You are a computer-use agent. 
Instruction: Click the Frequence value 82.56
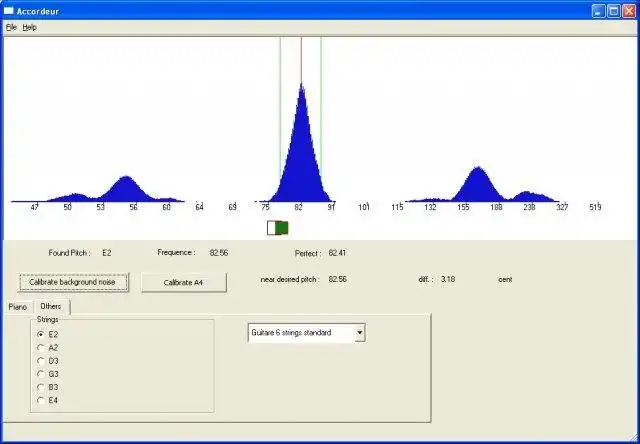219,253
